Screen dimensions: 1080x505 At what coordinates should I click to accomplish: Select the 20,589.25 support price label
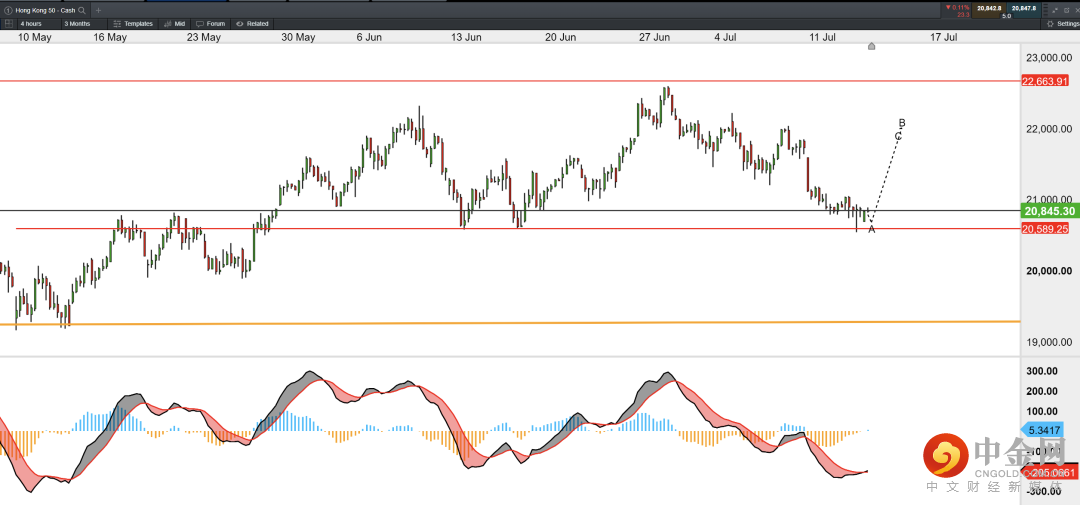pos(1045,229)
